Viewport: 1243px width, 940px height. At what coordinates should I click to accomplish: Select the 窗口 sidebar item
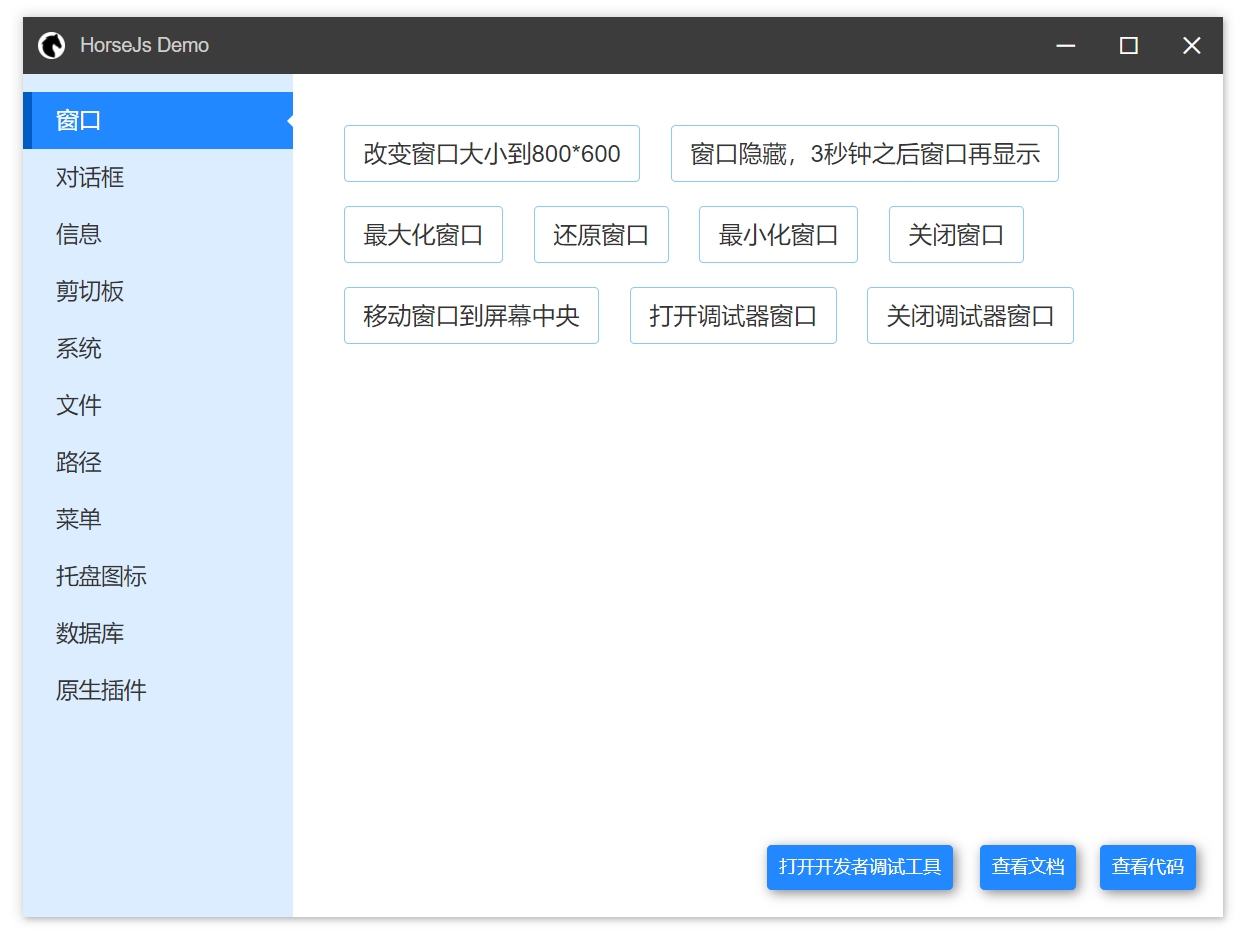click(x=158, y=121)
